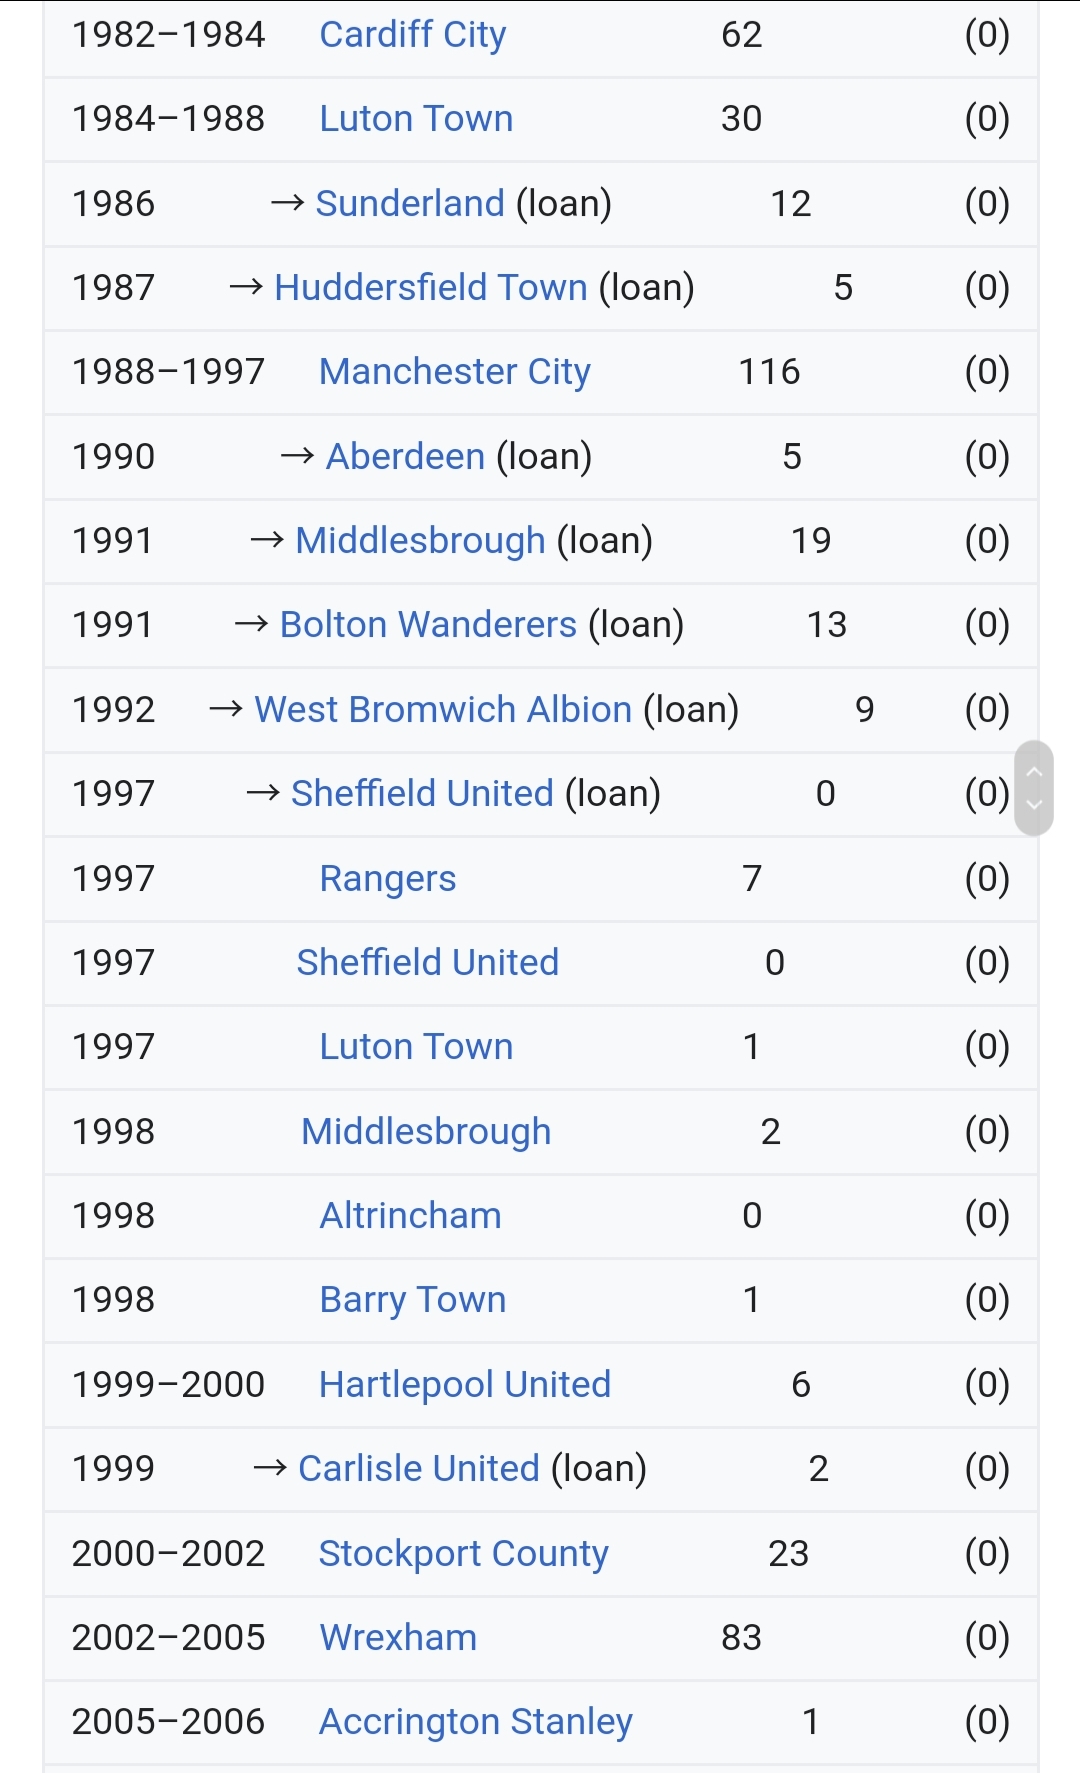
Task: Click the scrollbar thumb handle
Action: click(1034, 788)
